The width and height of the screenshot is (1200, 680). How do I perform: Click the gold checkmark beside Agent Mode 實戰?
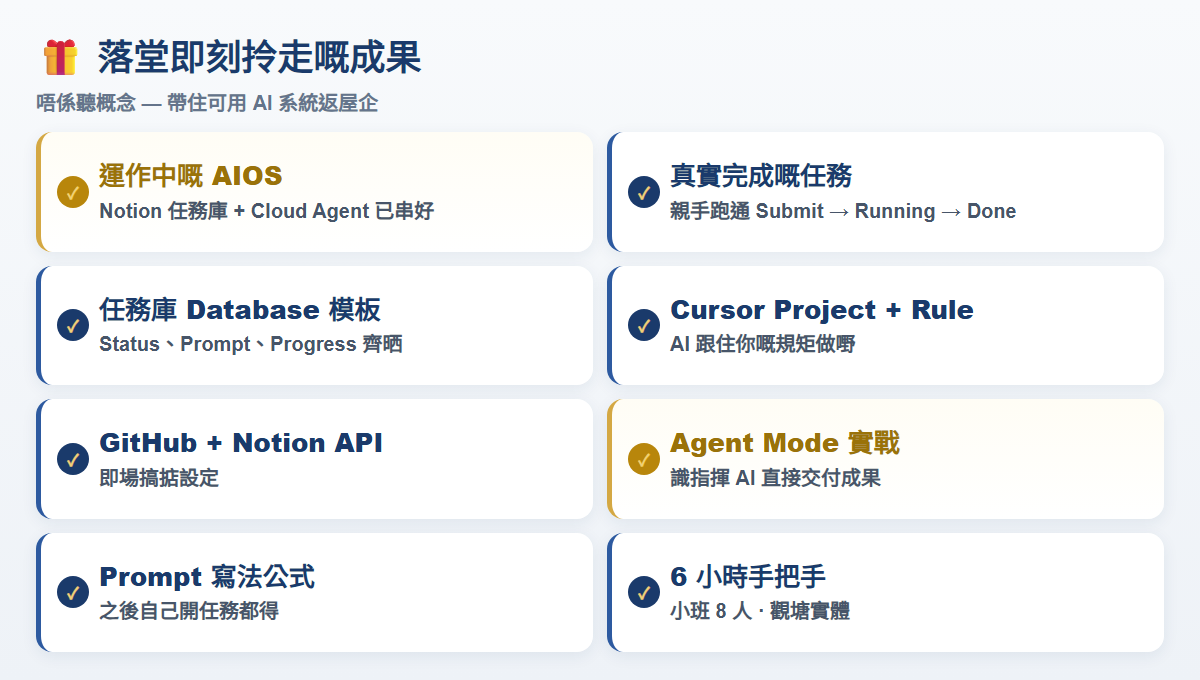(644, 459)
